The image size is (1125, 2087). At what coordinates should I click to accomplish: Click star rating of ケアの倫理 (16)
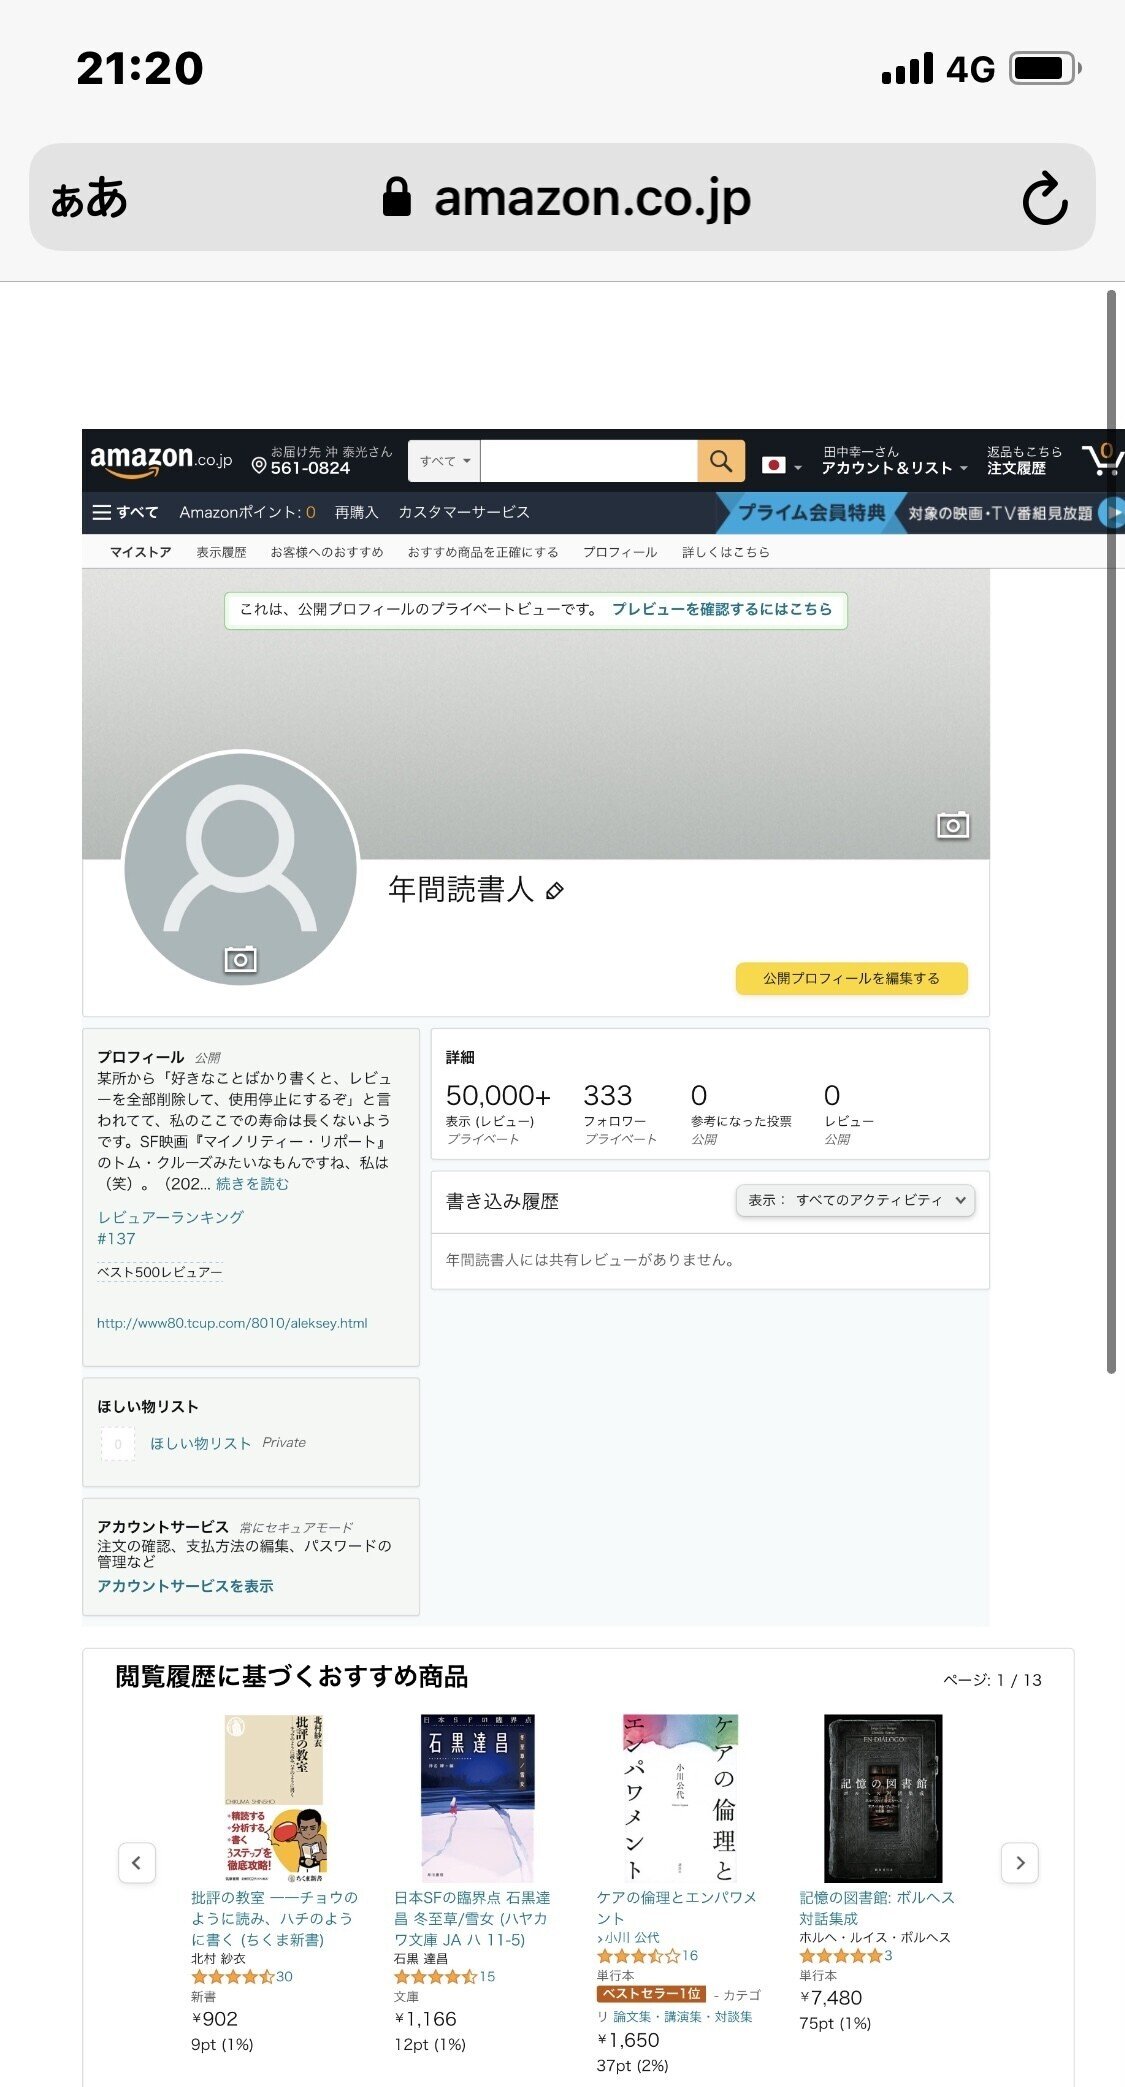[x=640, y=1955]
